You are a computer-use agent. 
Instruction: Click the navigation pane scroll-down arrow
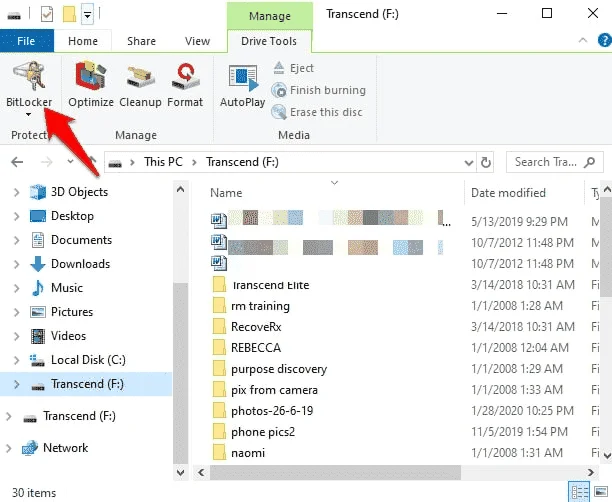(180, 472)
